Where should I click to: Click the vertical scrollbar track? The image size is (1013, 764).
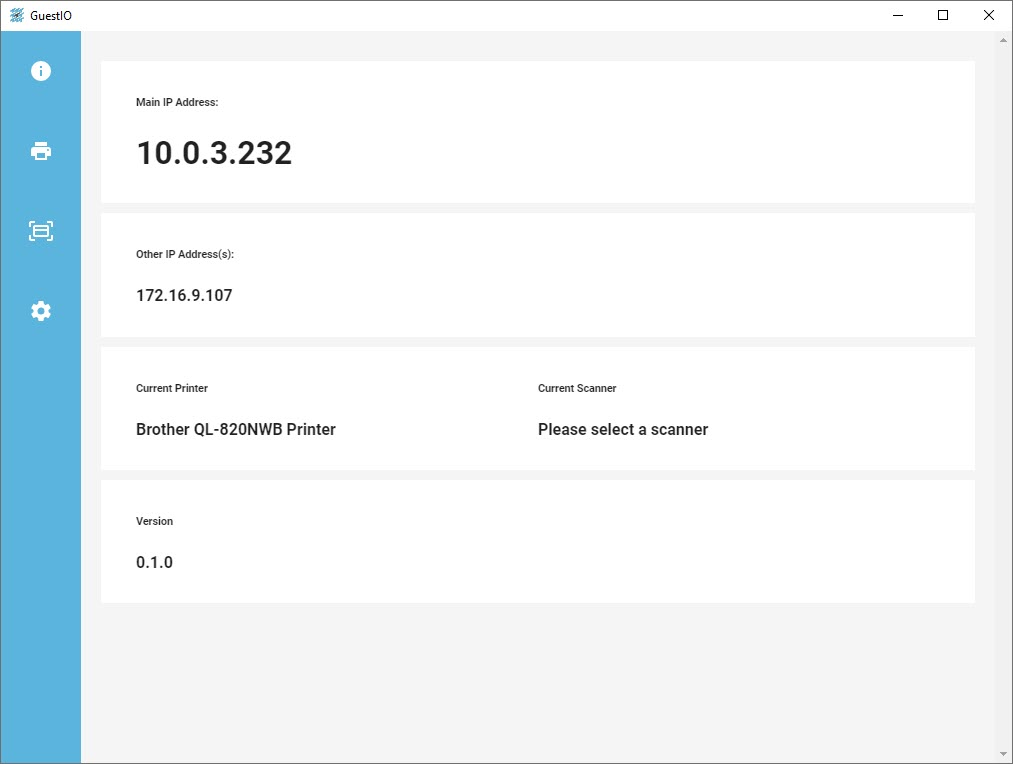(x=1003, y=400)
